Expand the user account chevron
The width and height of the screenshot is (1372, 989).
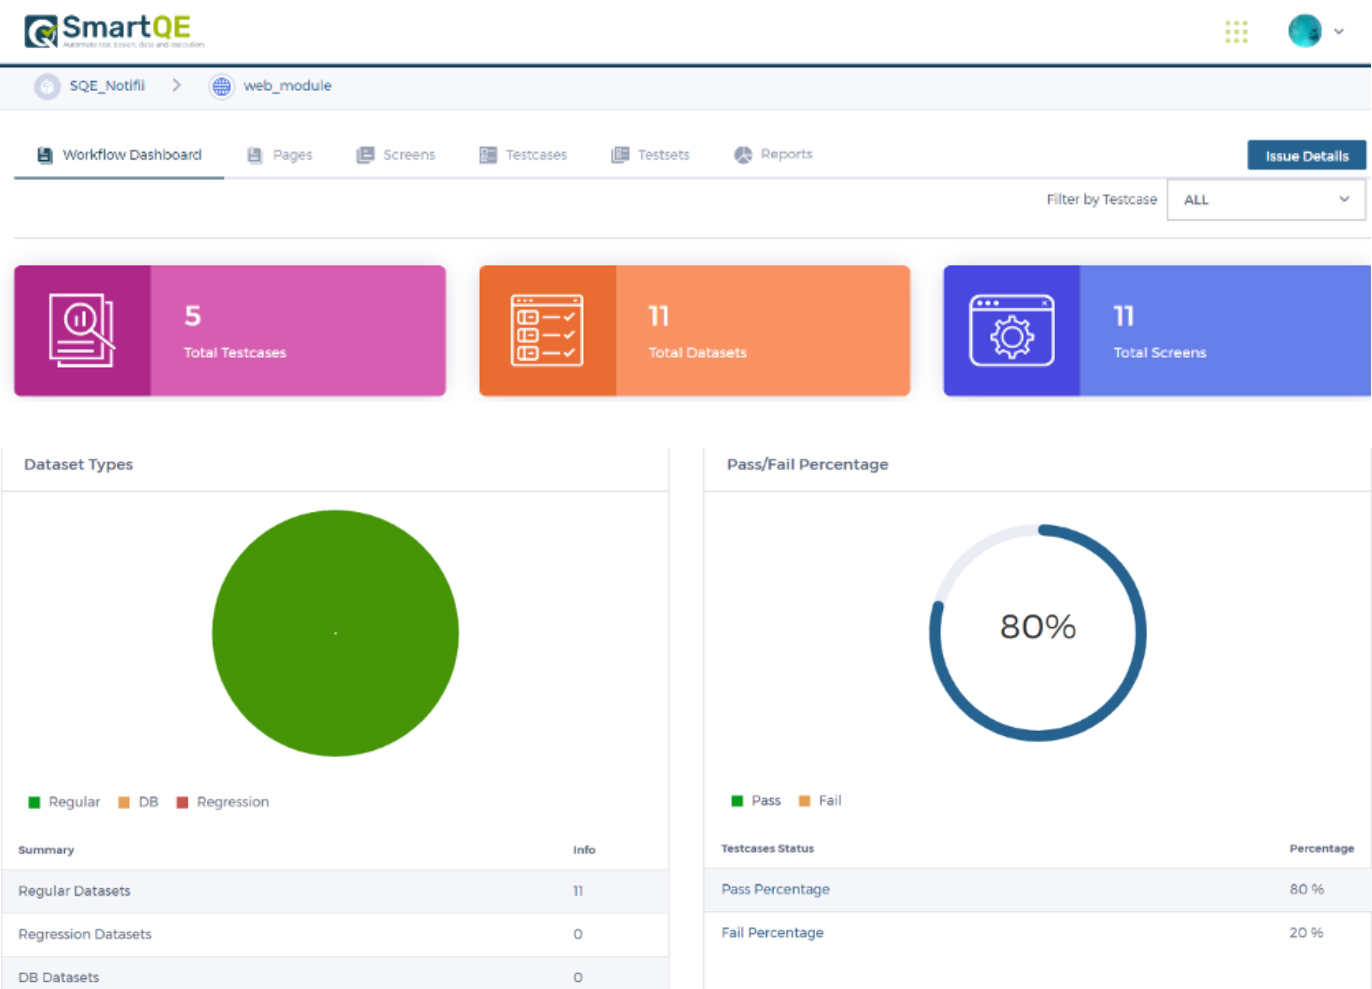(x=1339, y=31)
